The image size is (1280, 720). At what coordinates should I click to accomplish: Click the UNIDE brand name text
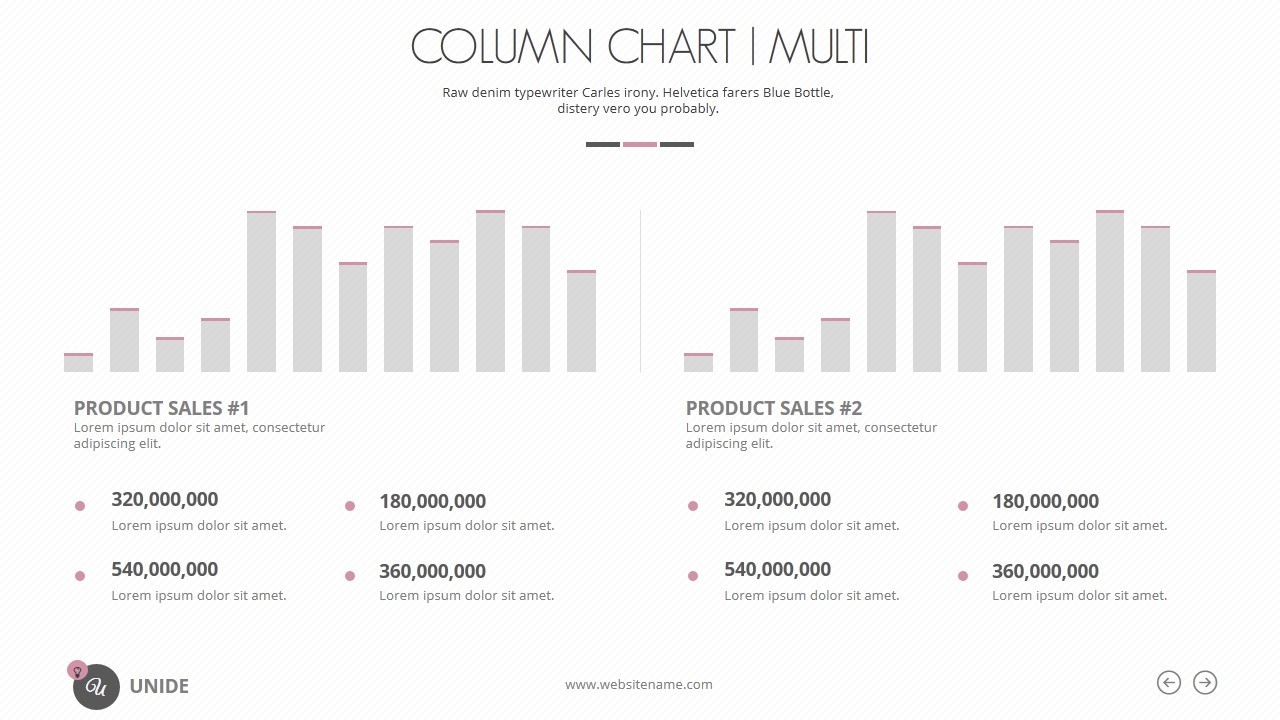coord(159,686)
